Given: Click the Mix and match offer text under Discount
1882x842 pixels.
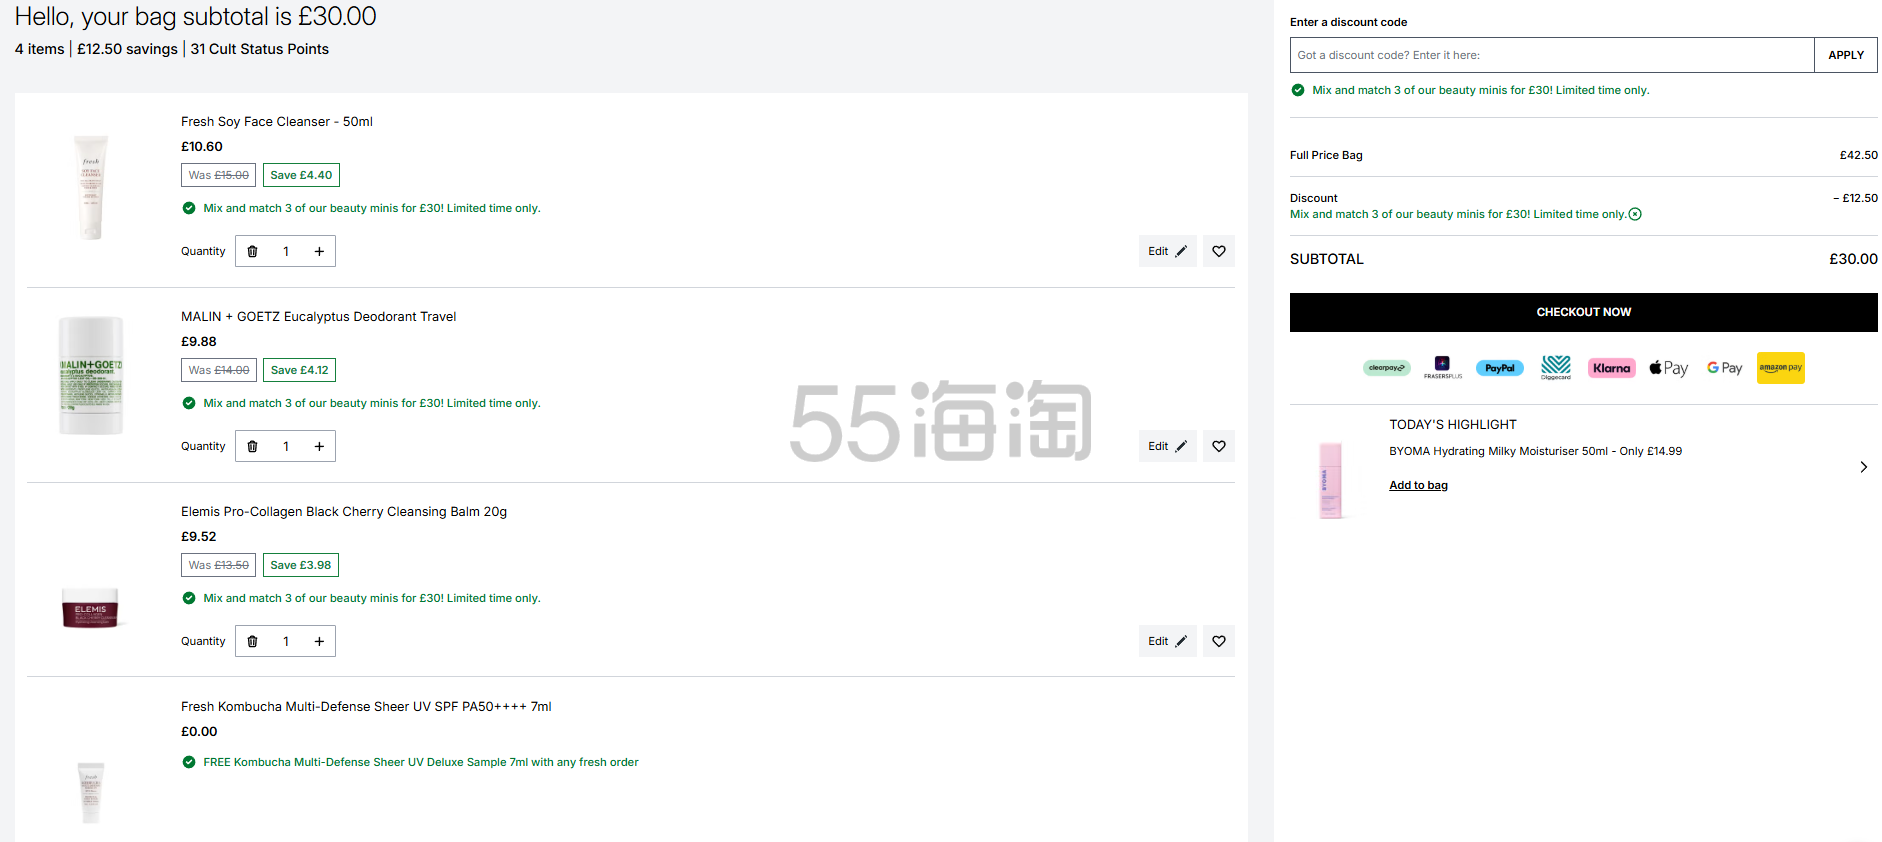Looking at the screenshot, I should 1458,214.
